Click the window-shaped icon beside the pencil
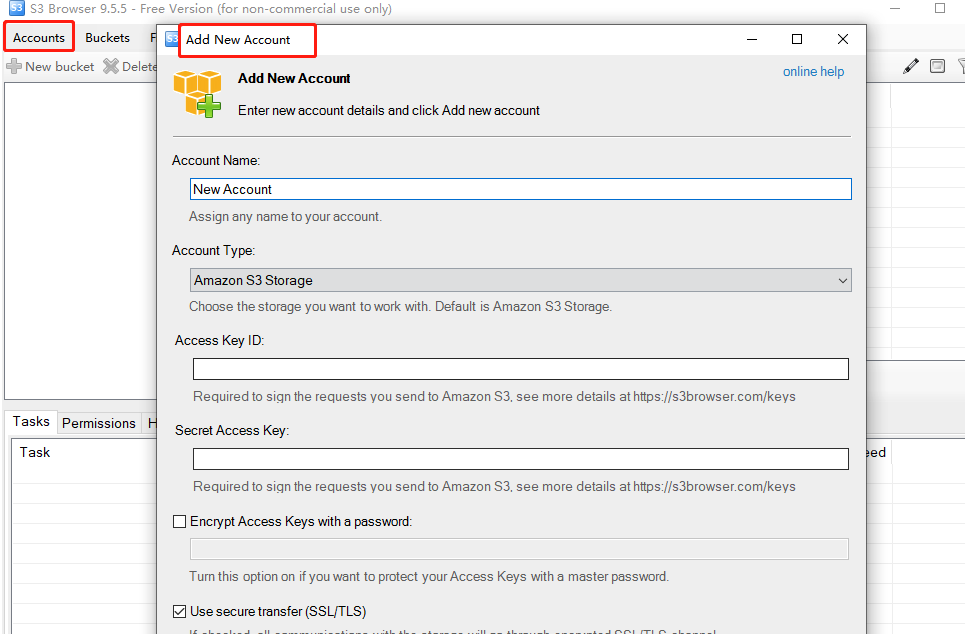This screenshot has width=965, height=634. 937,66
